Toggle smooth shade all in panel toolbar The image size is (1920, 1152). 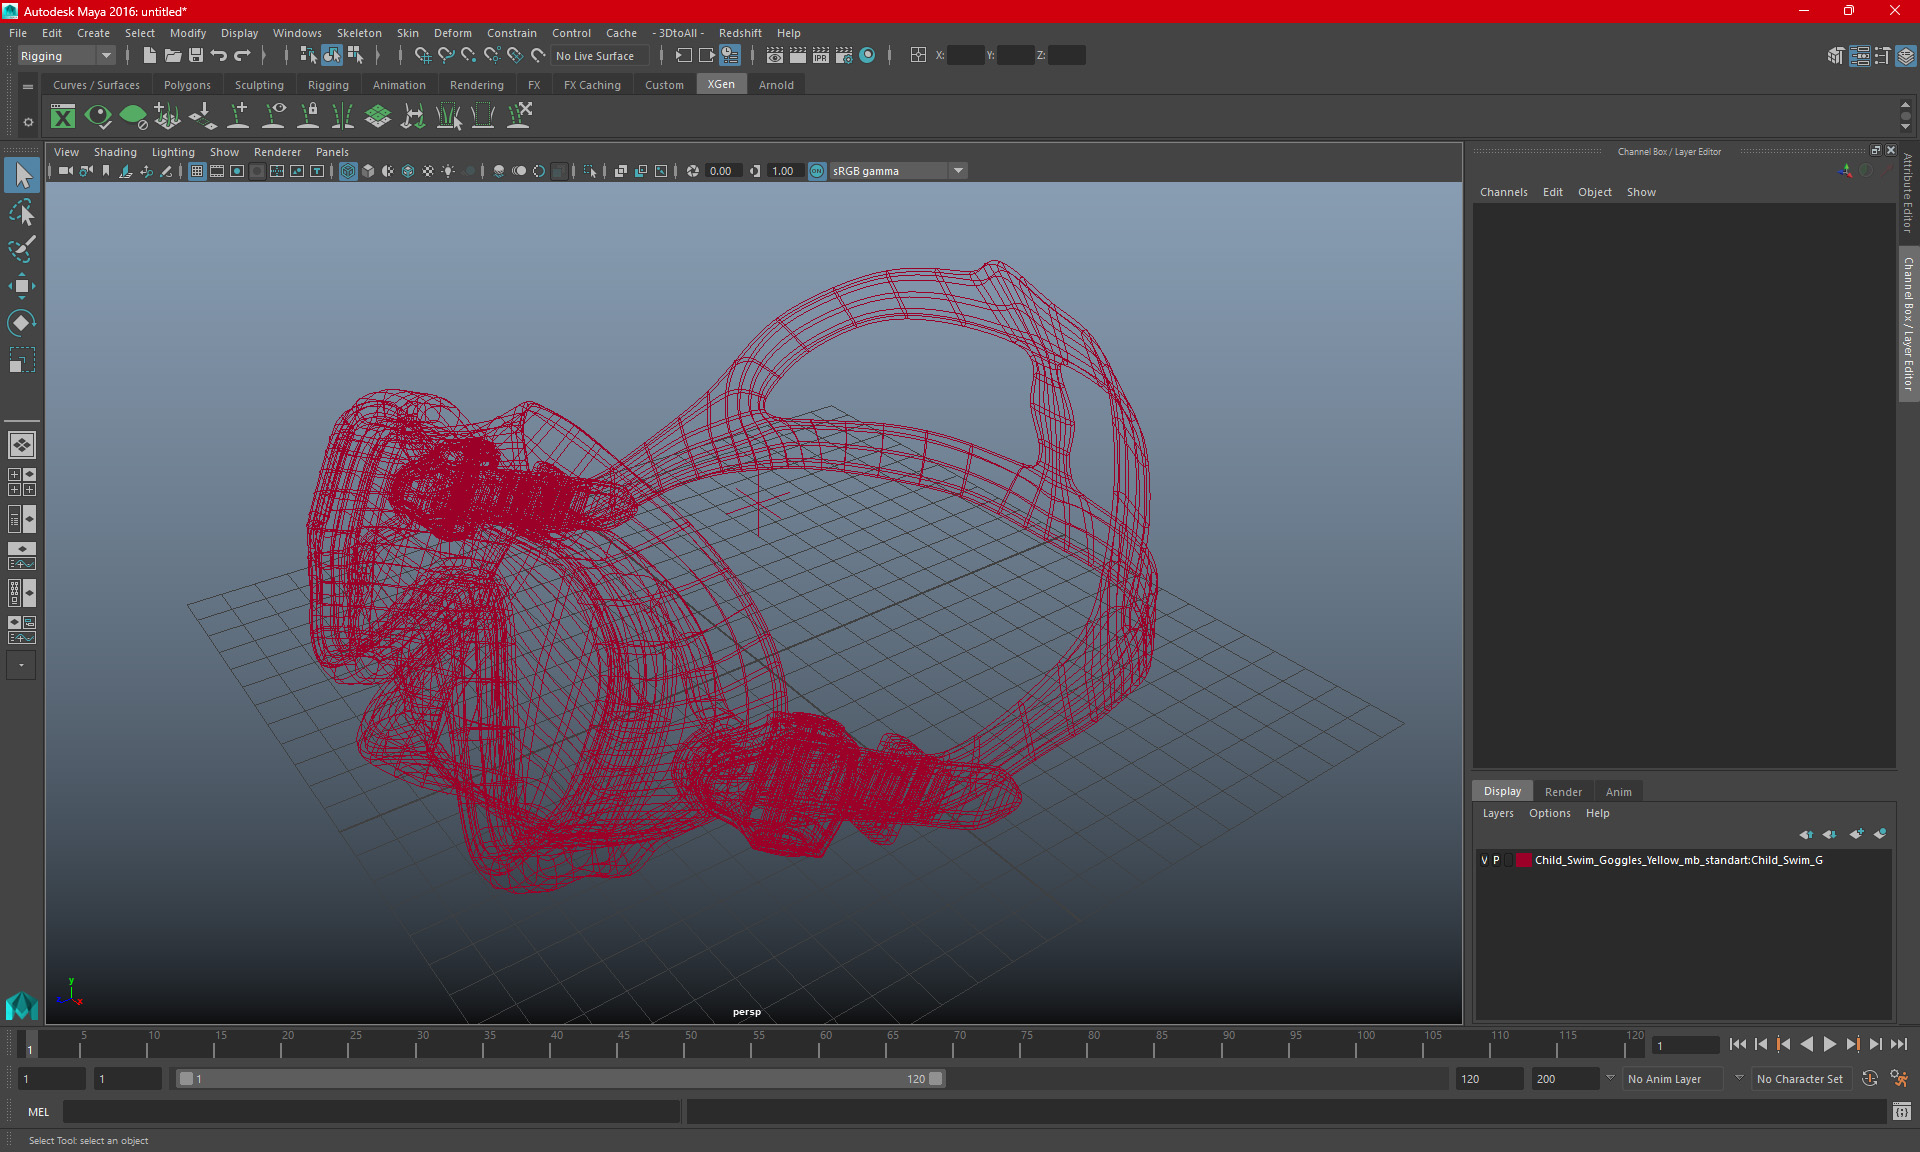(368, 171)
